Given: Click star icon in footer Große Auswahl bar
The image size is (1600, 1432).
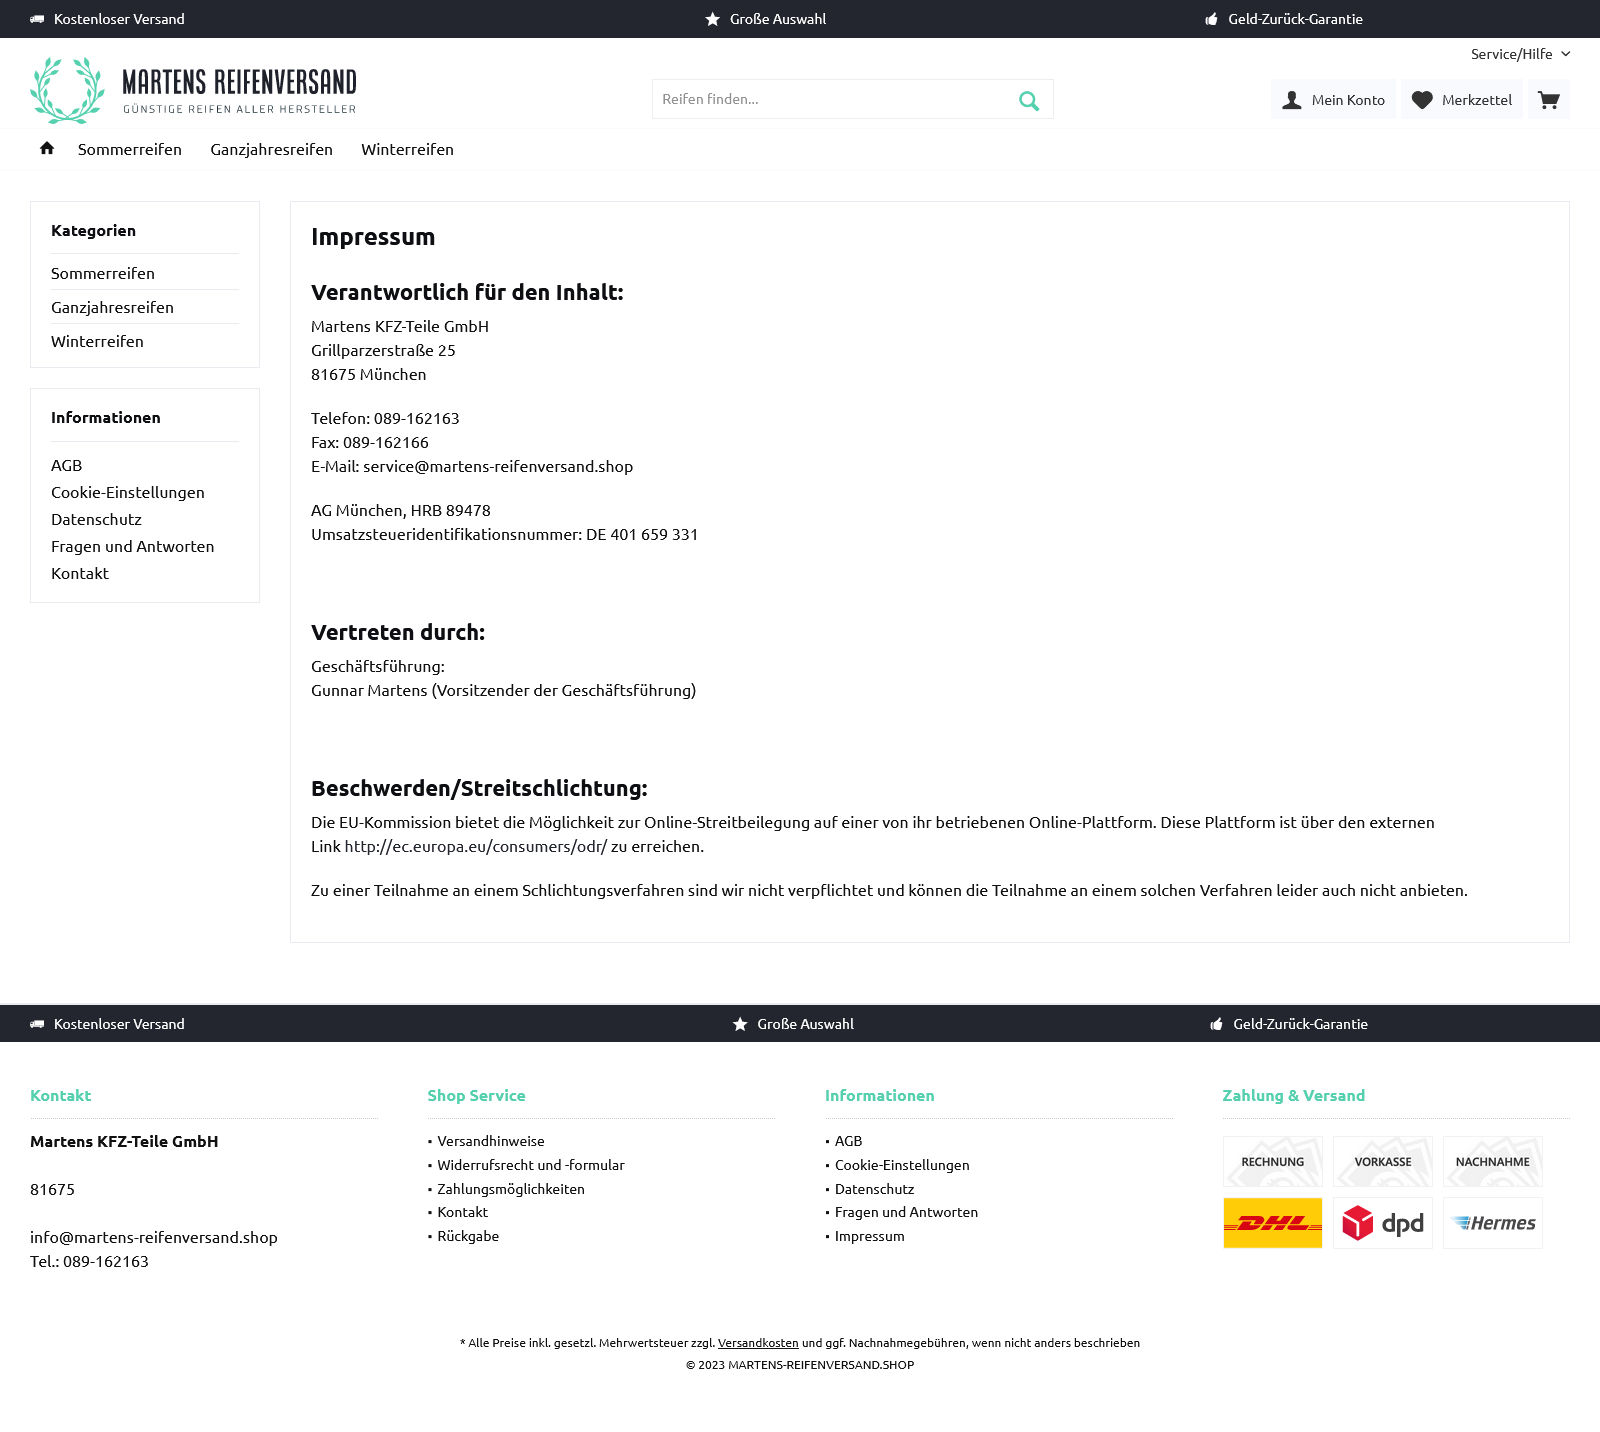Looking at the screenshot, I should pos(740,1024).
